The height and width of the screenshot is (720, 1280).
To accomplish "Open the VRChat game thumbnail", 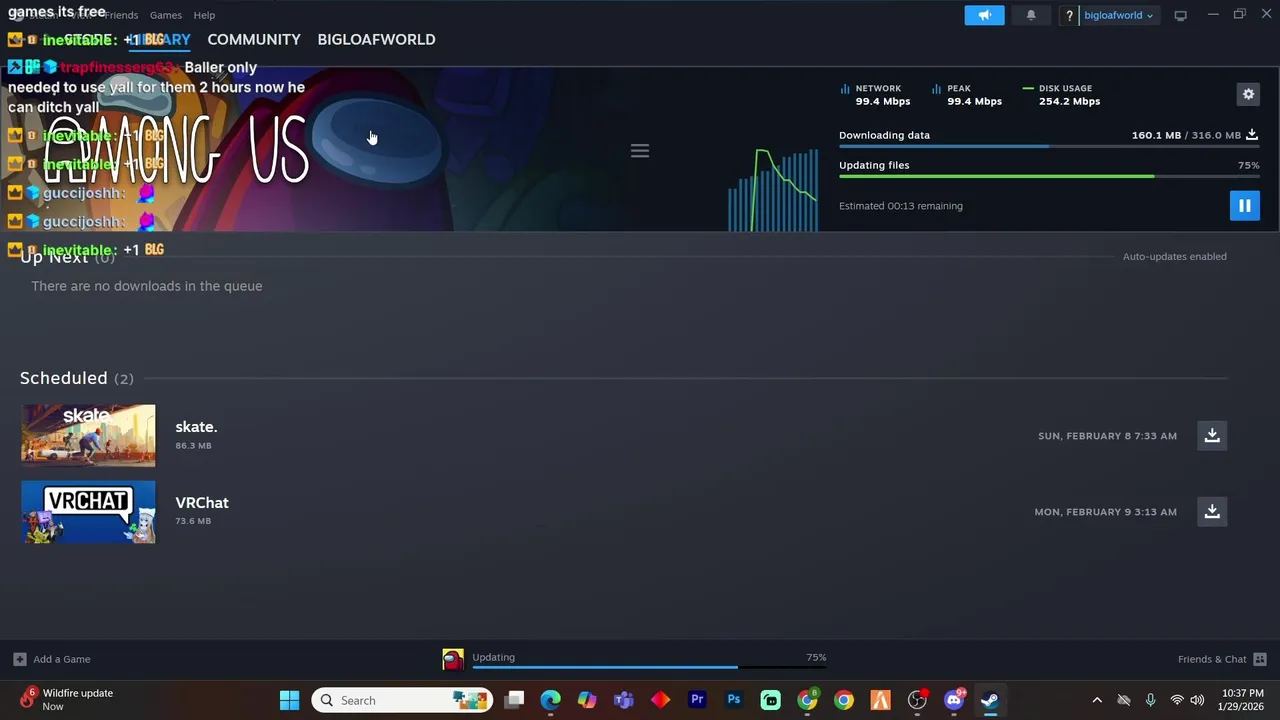I will [88, 511].
